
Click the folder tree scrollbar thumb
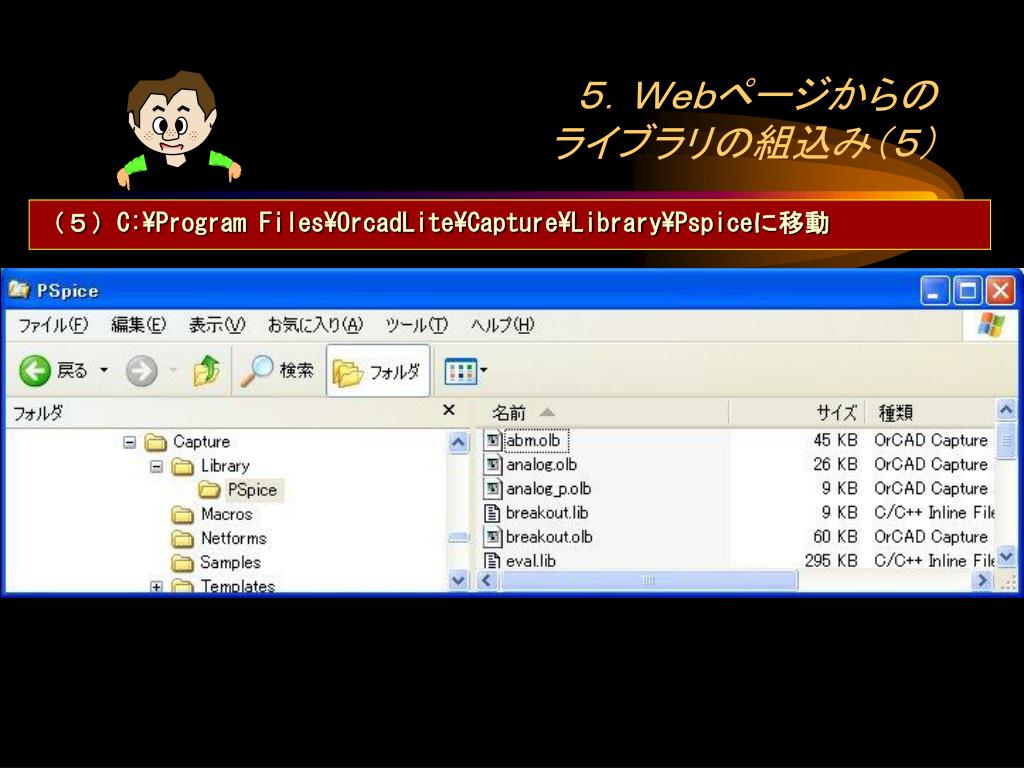click(458, 538)
